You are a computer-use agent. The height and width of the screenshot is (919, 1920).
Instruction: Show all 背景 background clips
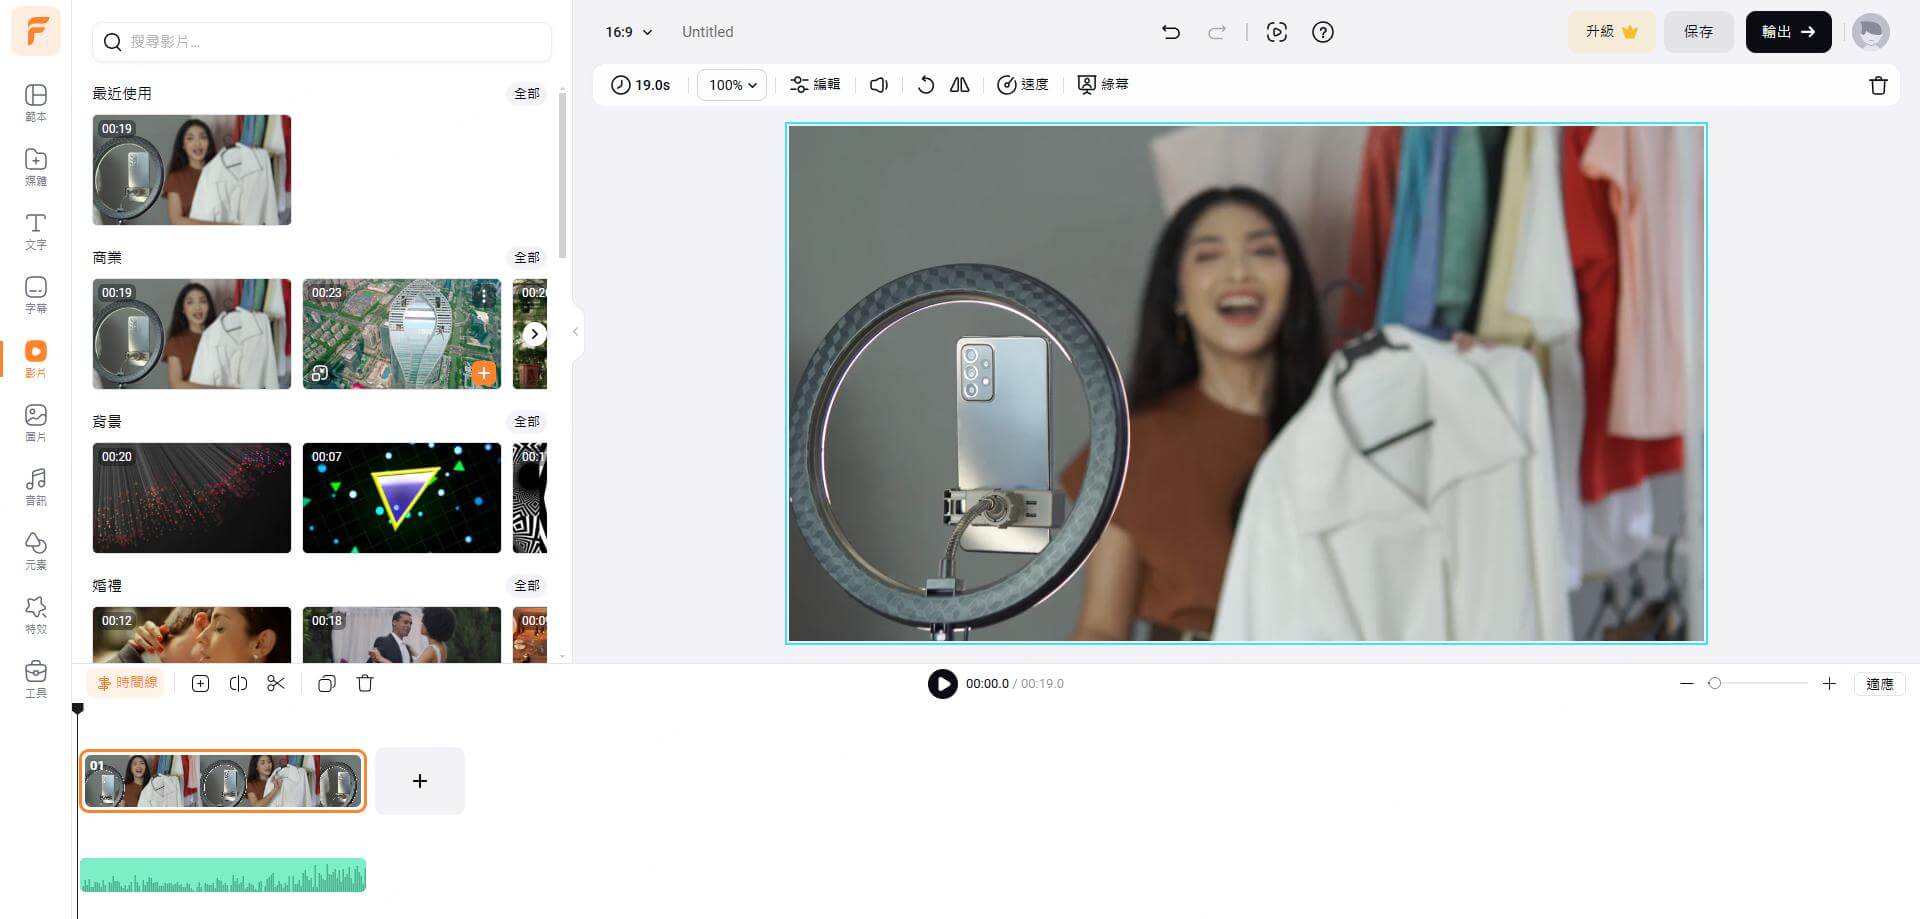[x=526, y=422]
